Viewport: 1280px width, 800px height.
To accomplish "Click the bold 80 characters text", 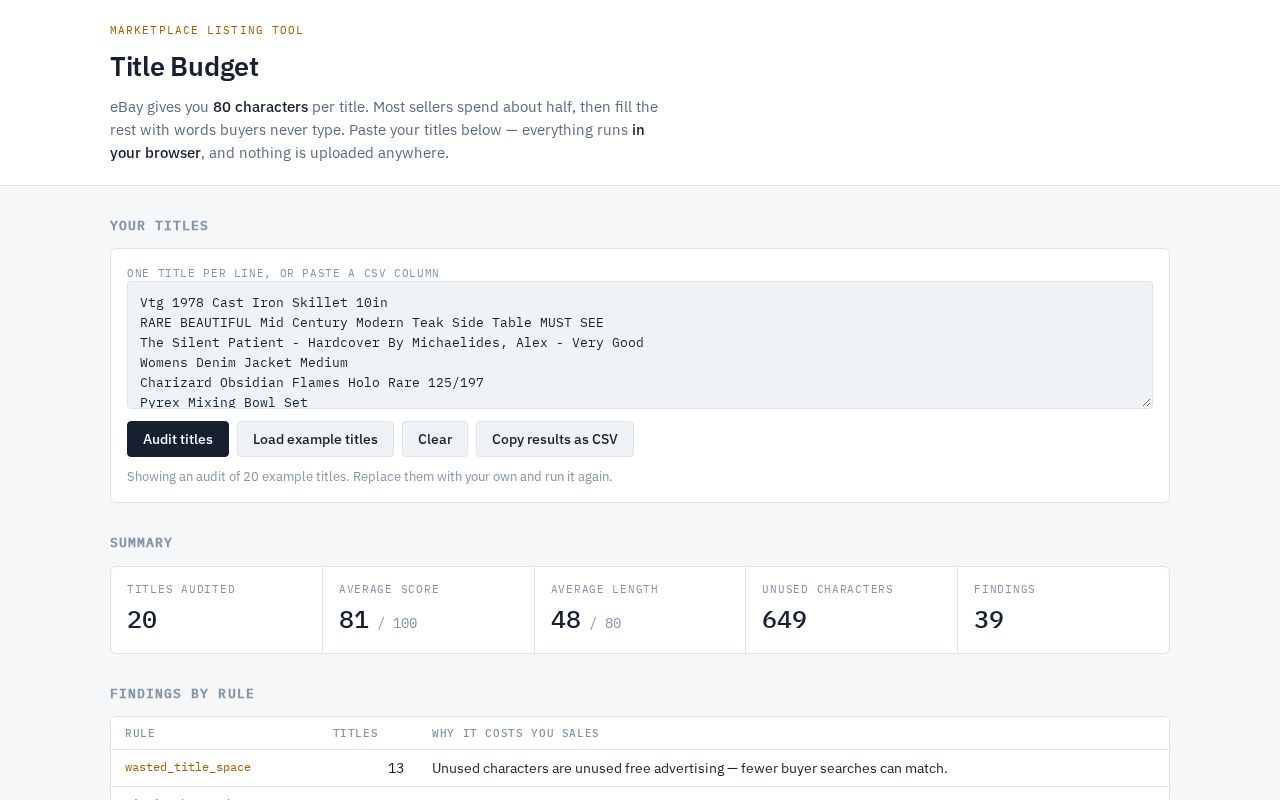I will click(260, 106).
